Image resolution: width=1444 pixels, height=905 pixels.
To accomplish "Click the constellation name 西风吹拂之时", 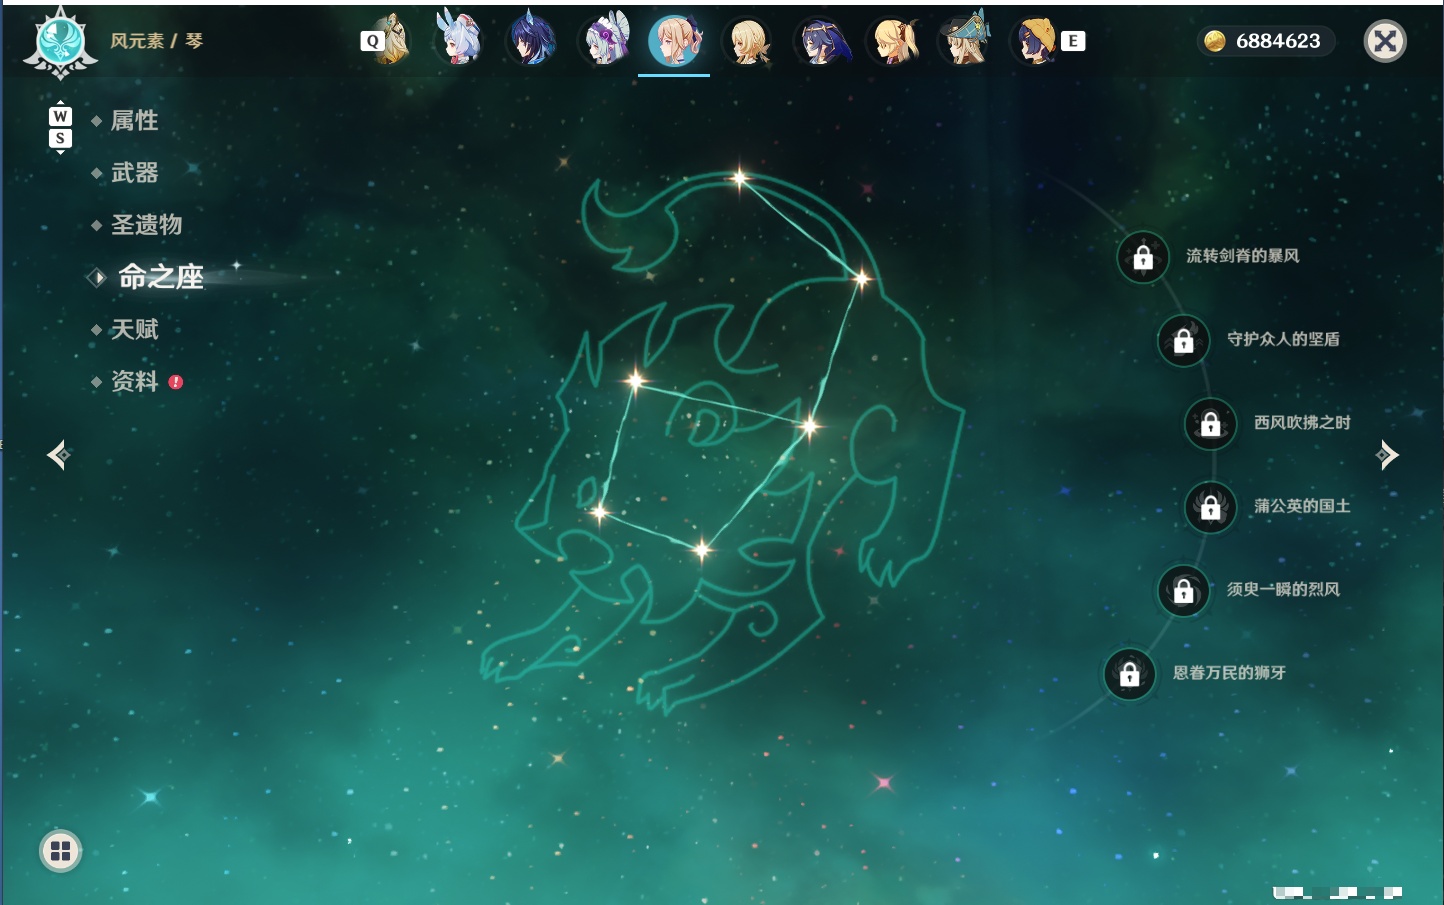I will pyautogui.click(x=1302, y=422).
